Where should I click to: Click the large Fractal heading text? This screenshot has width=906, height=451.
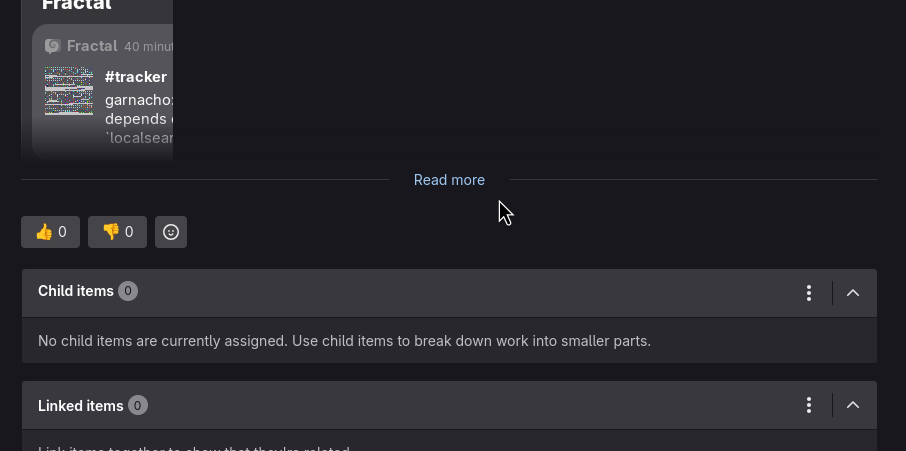[77, 6]
